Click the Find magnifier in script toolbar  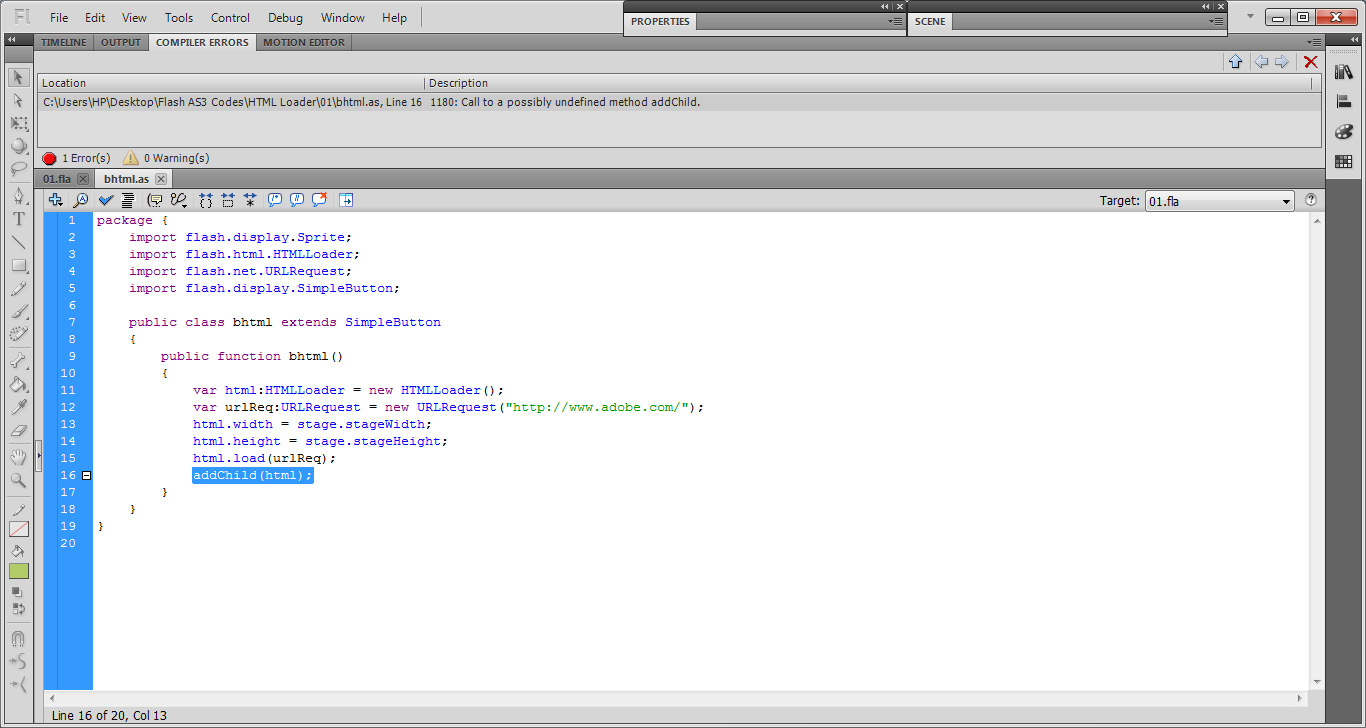[81, 200]
